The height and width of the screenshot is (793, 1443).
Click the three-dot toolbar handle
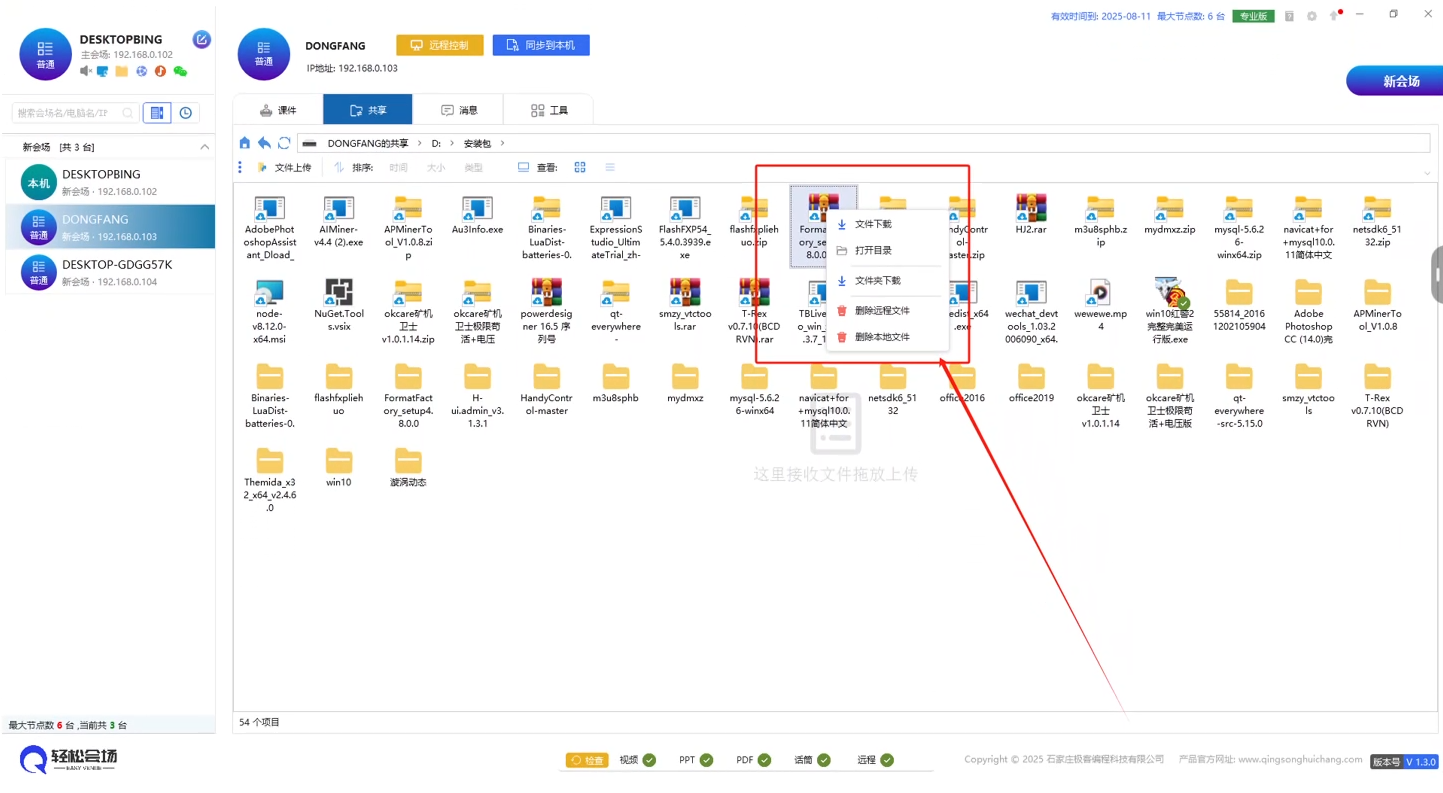click(240, 168)
